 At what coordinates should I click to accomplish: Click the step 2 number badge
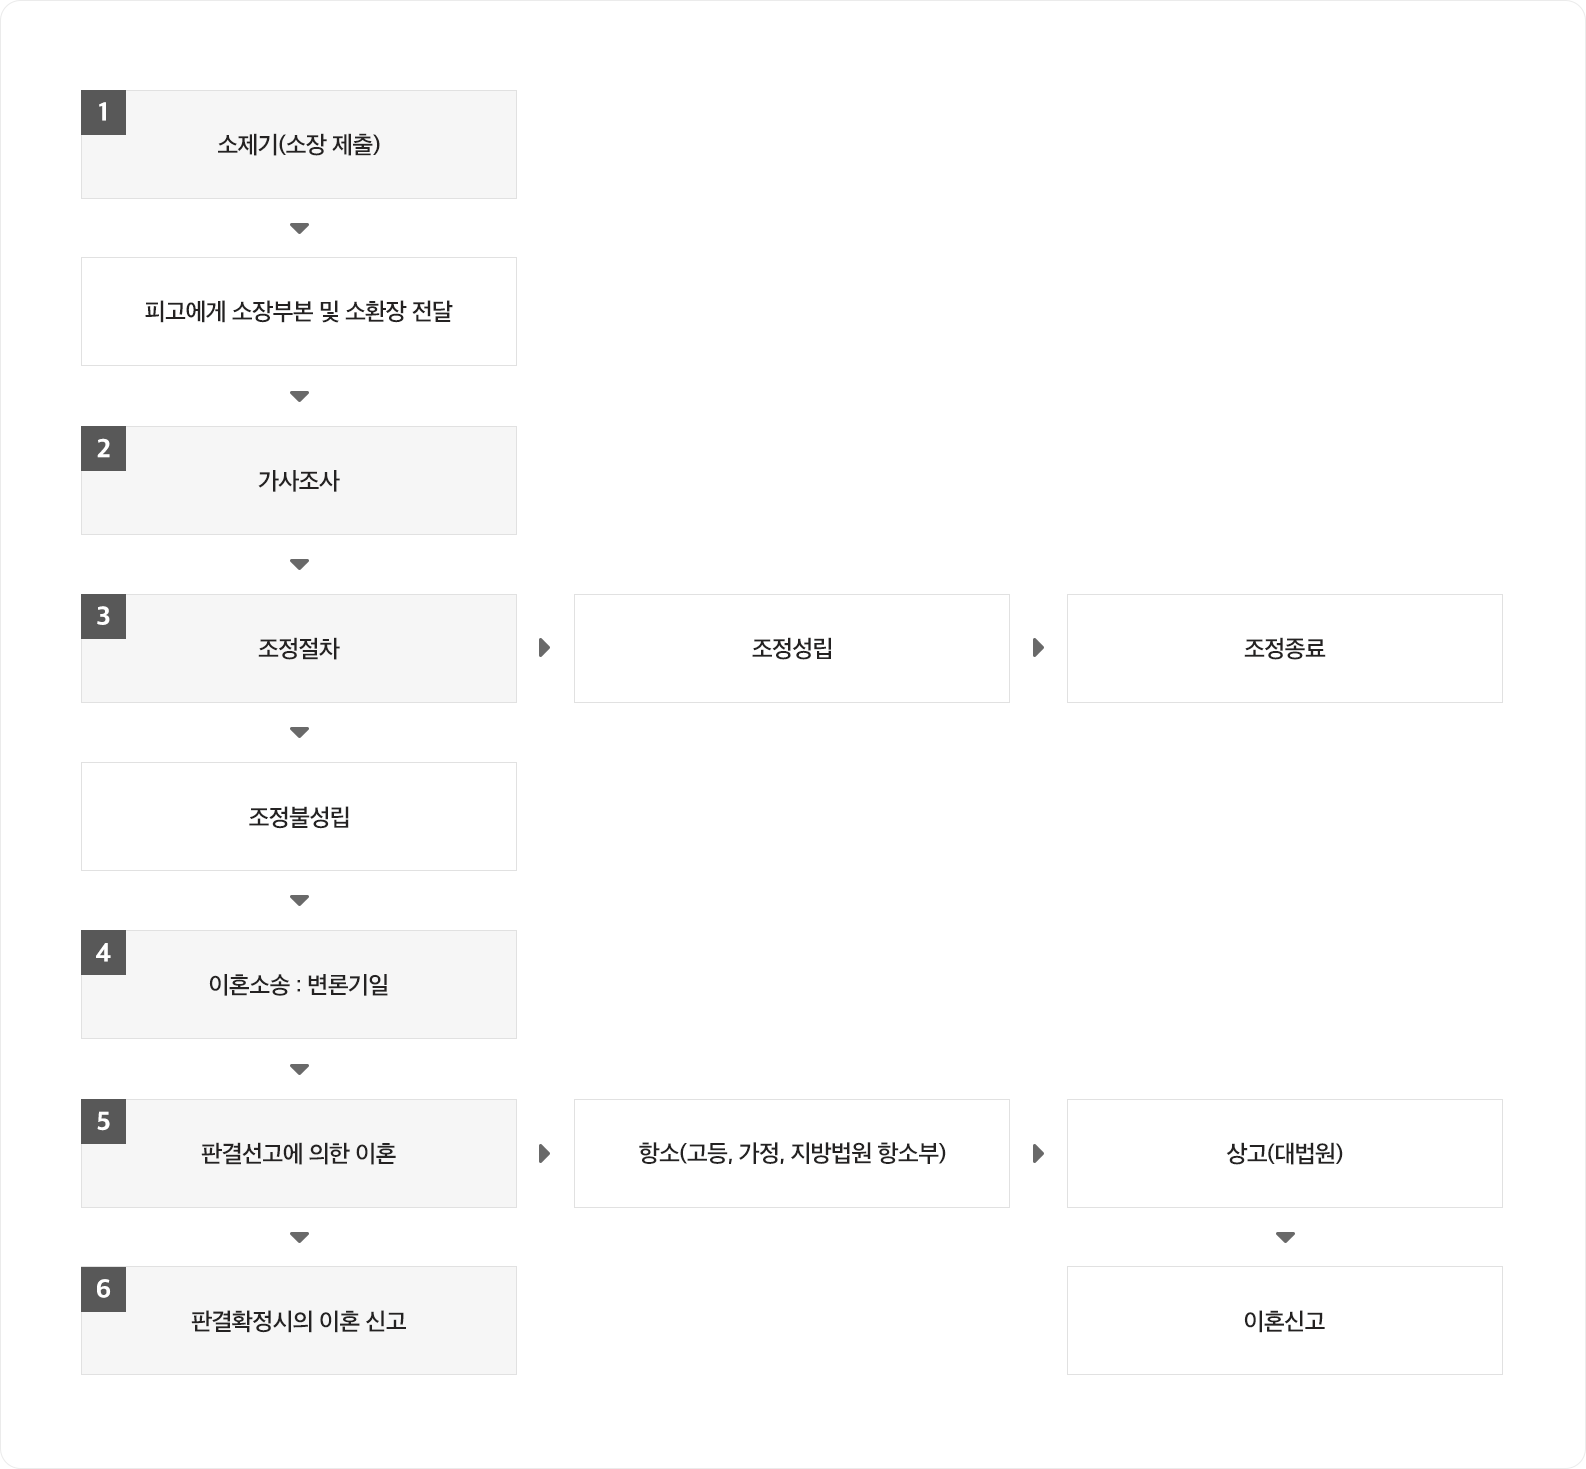click(103, 448)
